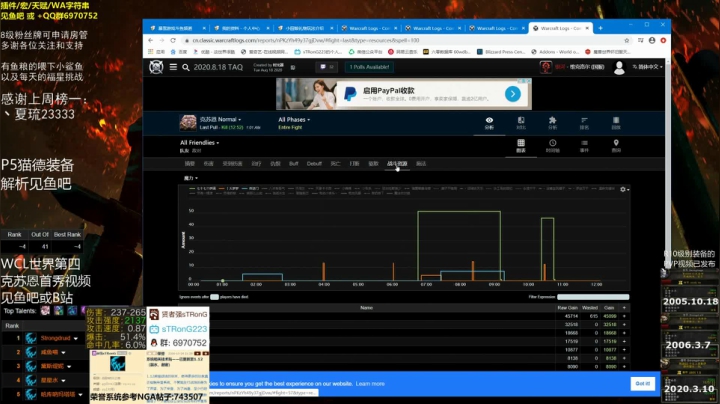
Task: Expand the row with Raw Gain 32518
Action: (624, 325)
